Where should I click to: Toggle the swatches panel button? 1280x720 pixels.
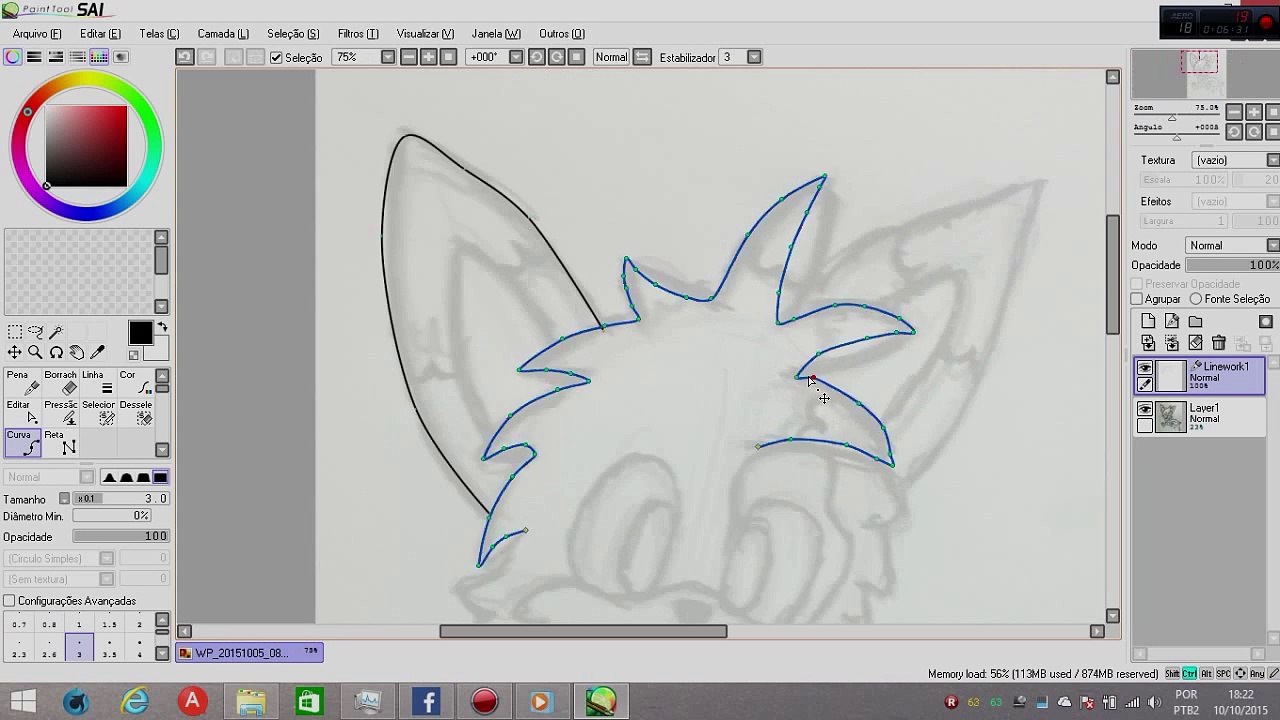pos(99,57)
